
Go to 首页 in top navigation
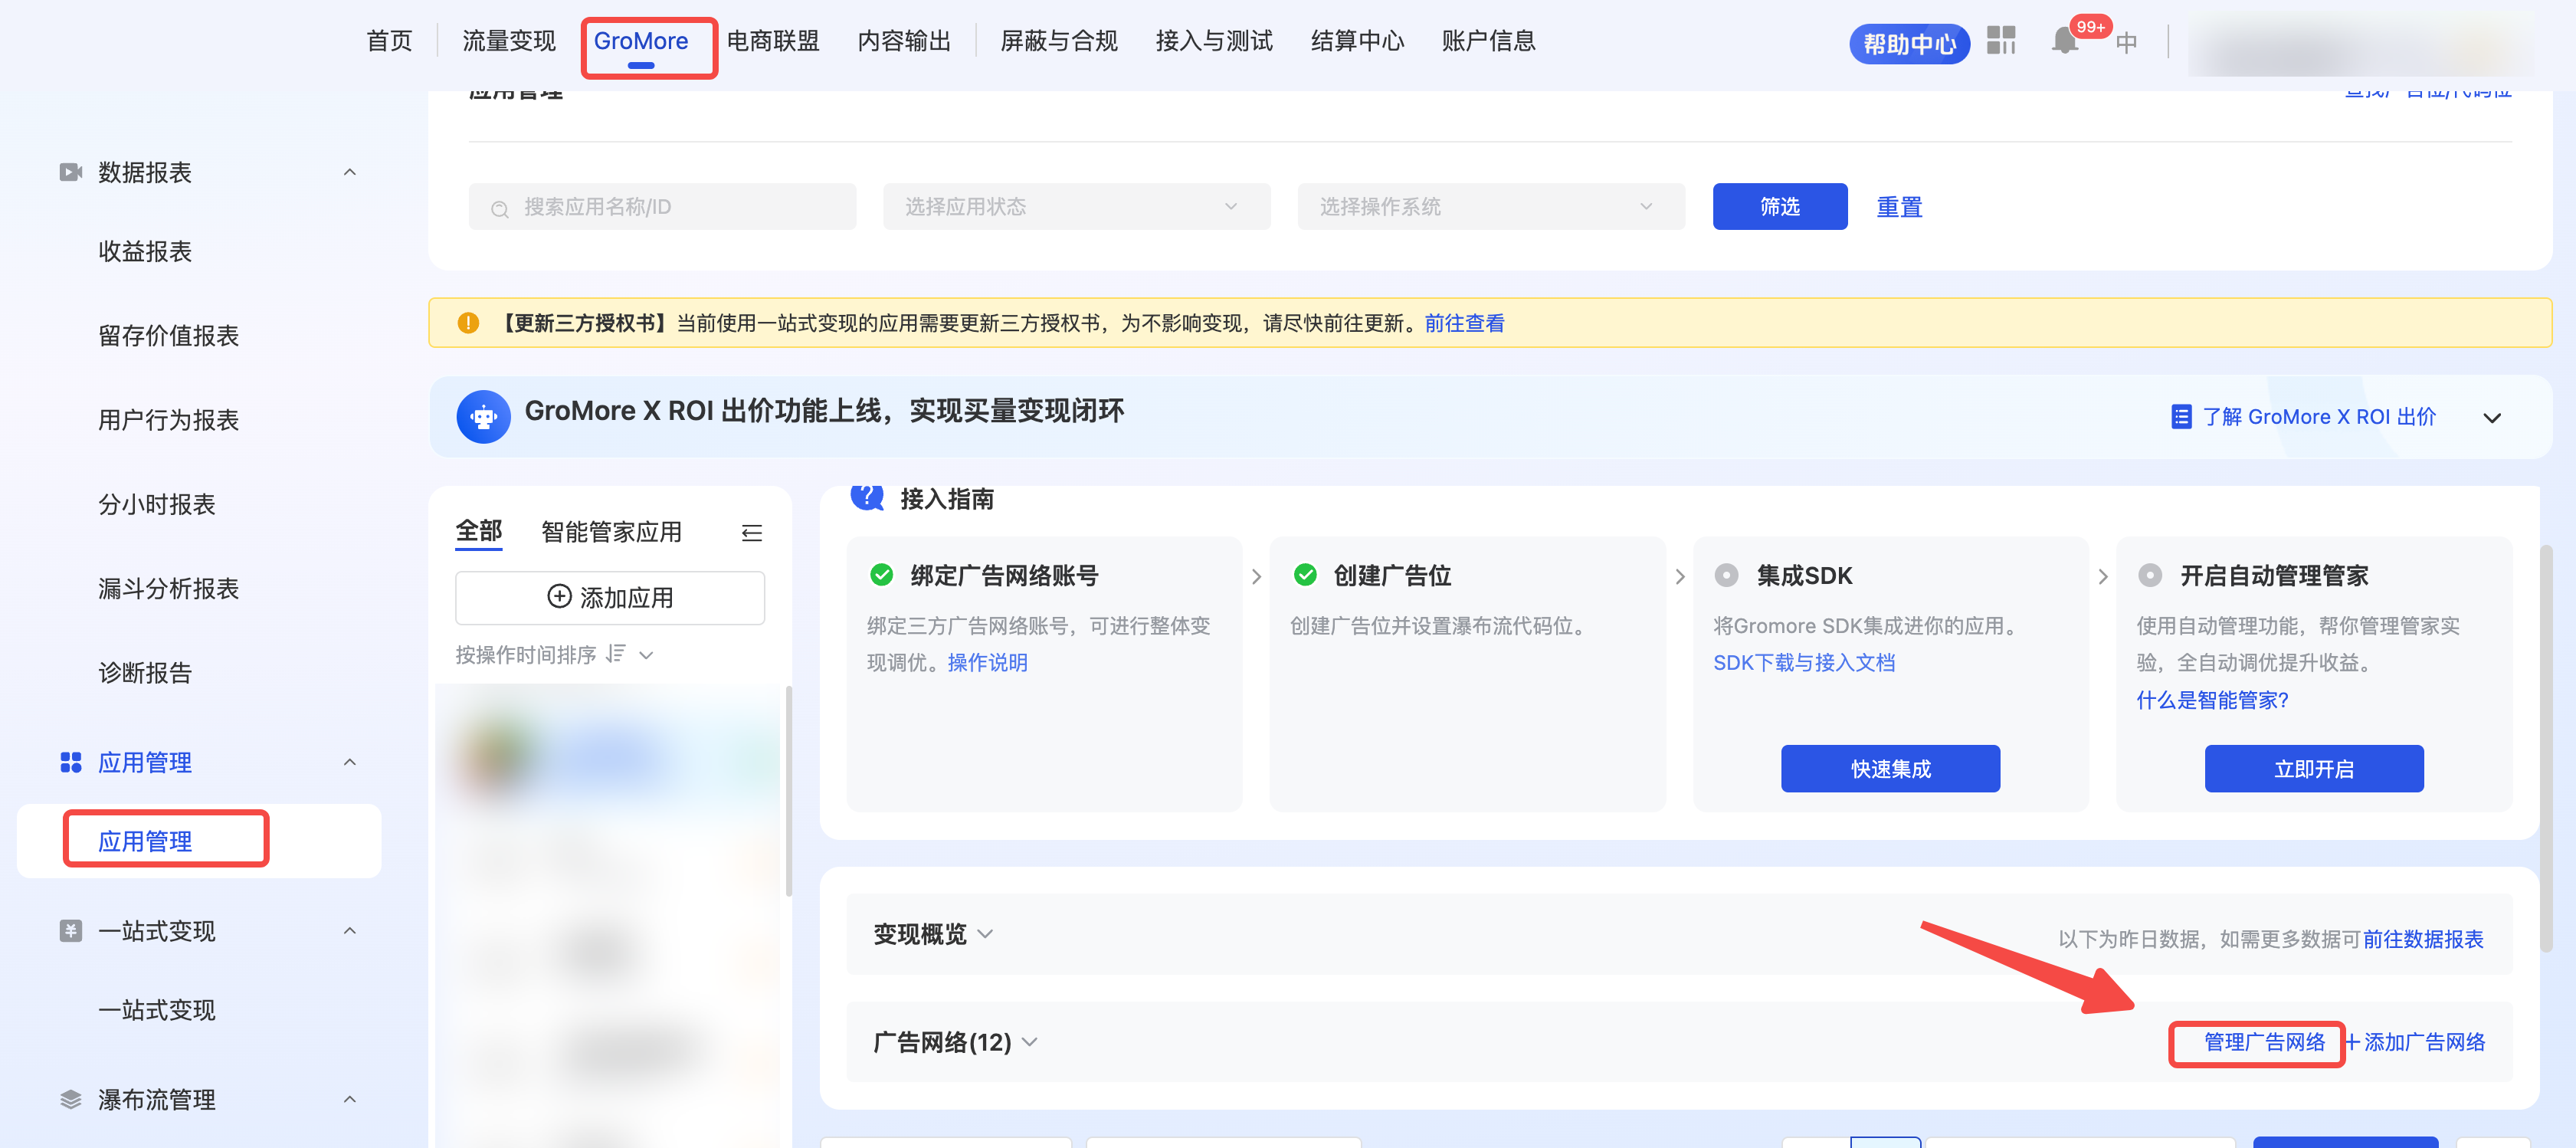point(389,41)
